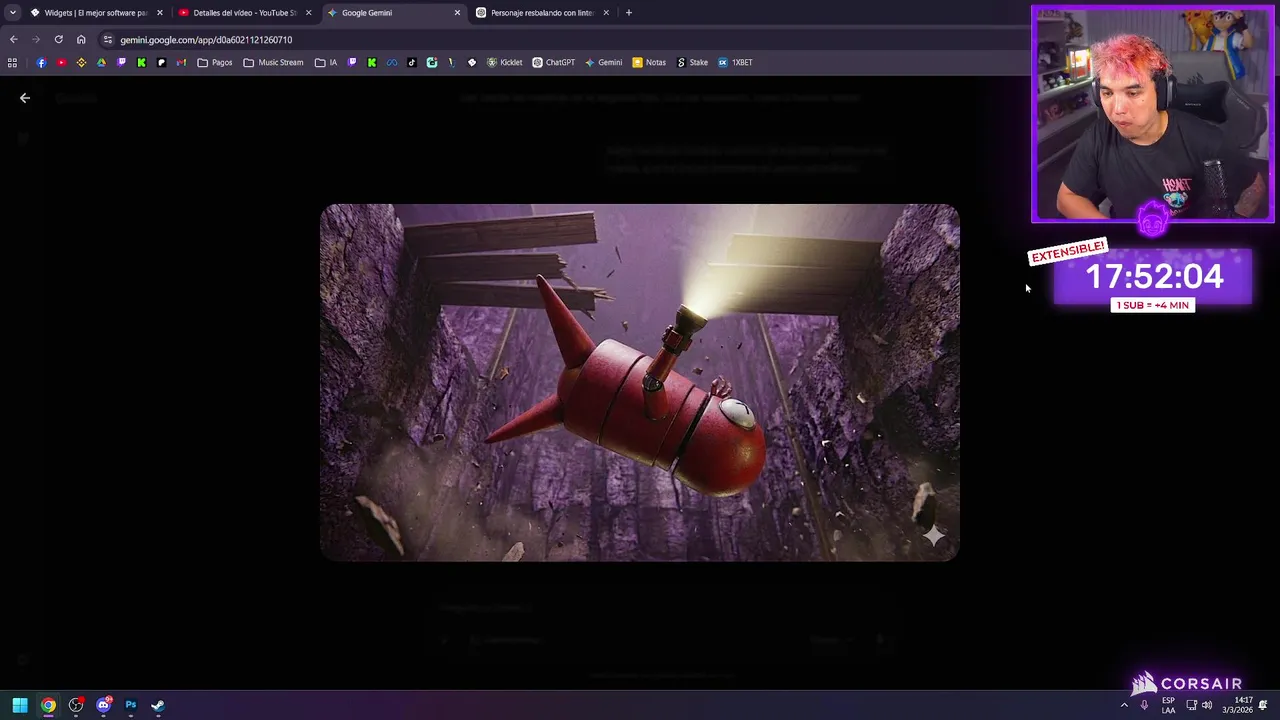The image size is (1280, 720).
Task: Open the Google Drive bookmark icon
Action: [x=101, y=62]
